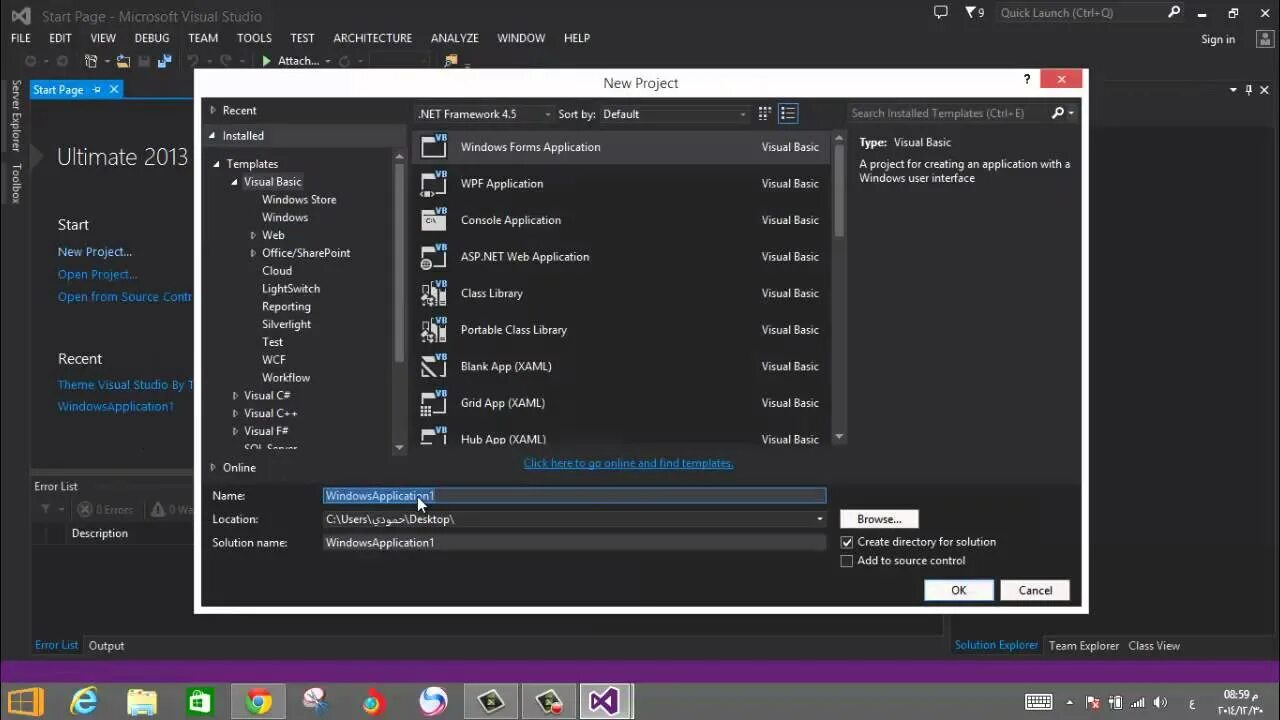1280x720 pixels.
Task: Click the Solution name input field
Action: pos(575,543)
